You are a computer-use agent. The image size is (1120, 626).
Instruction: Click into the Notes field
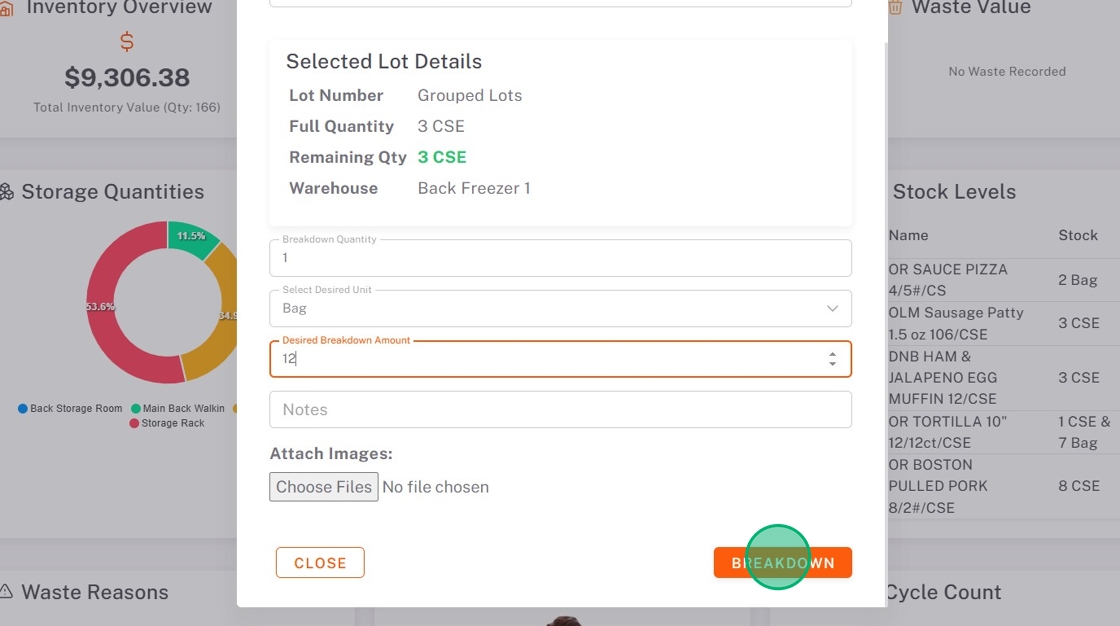click(x=560, y=410)
